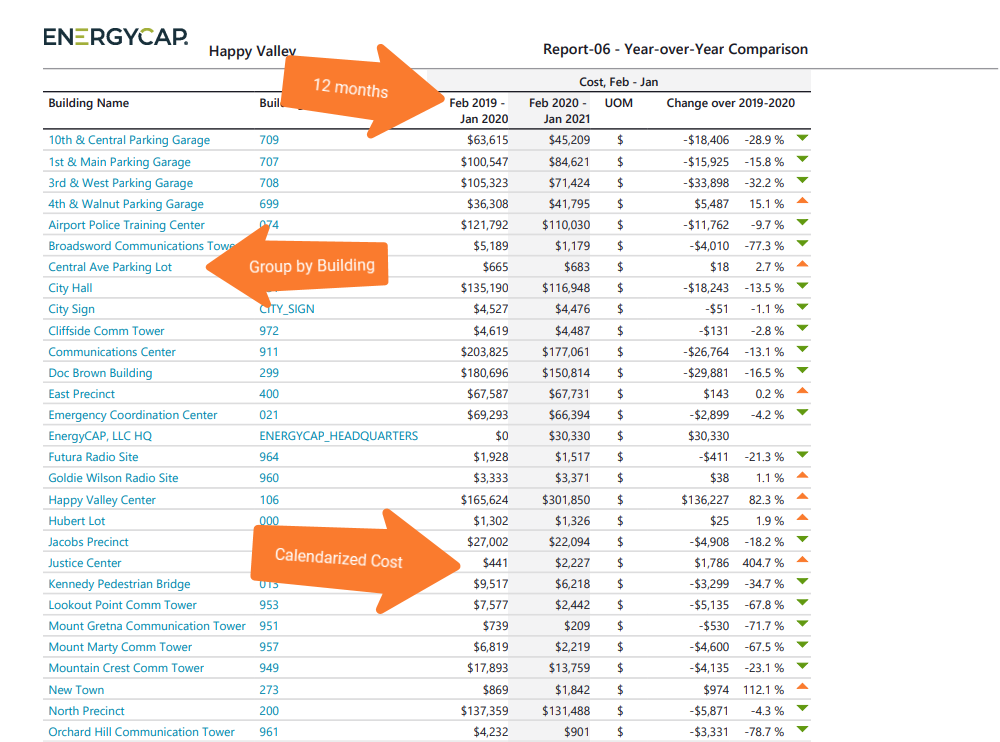
Task: Open Emergency Coordination Center link
Action: coord(133,415)
